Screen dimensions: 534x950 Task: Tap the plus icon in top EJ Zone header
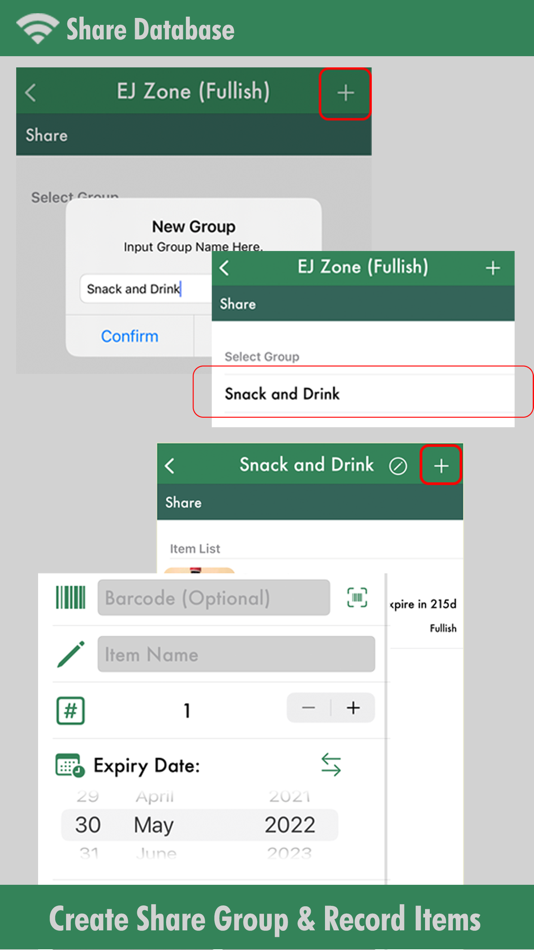[345, 93]
